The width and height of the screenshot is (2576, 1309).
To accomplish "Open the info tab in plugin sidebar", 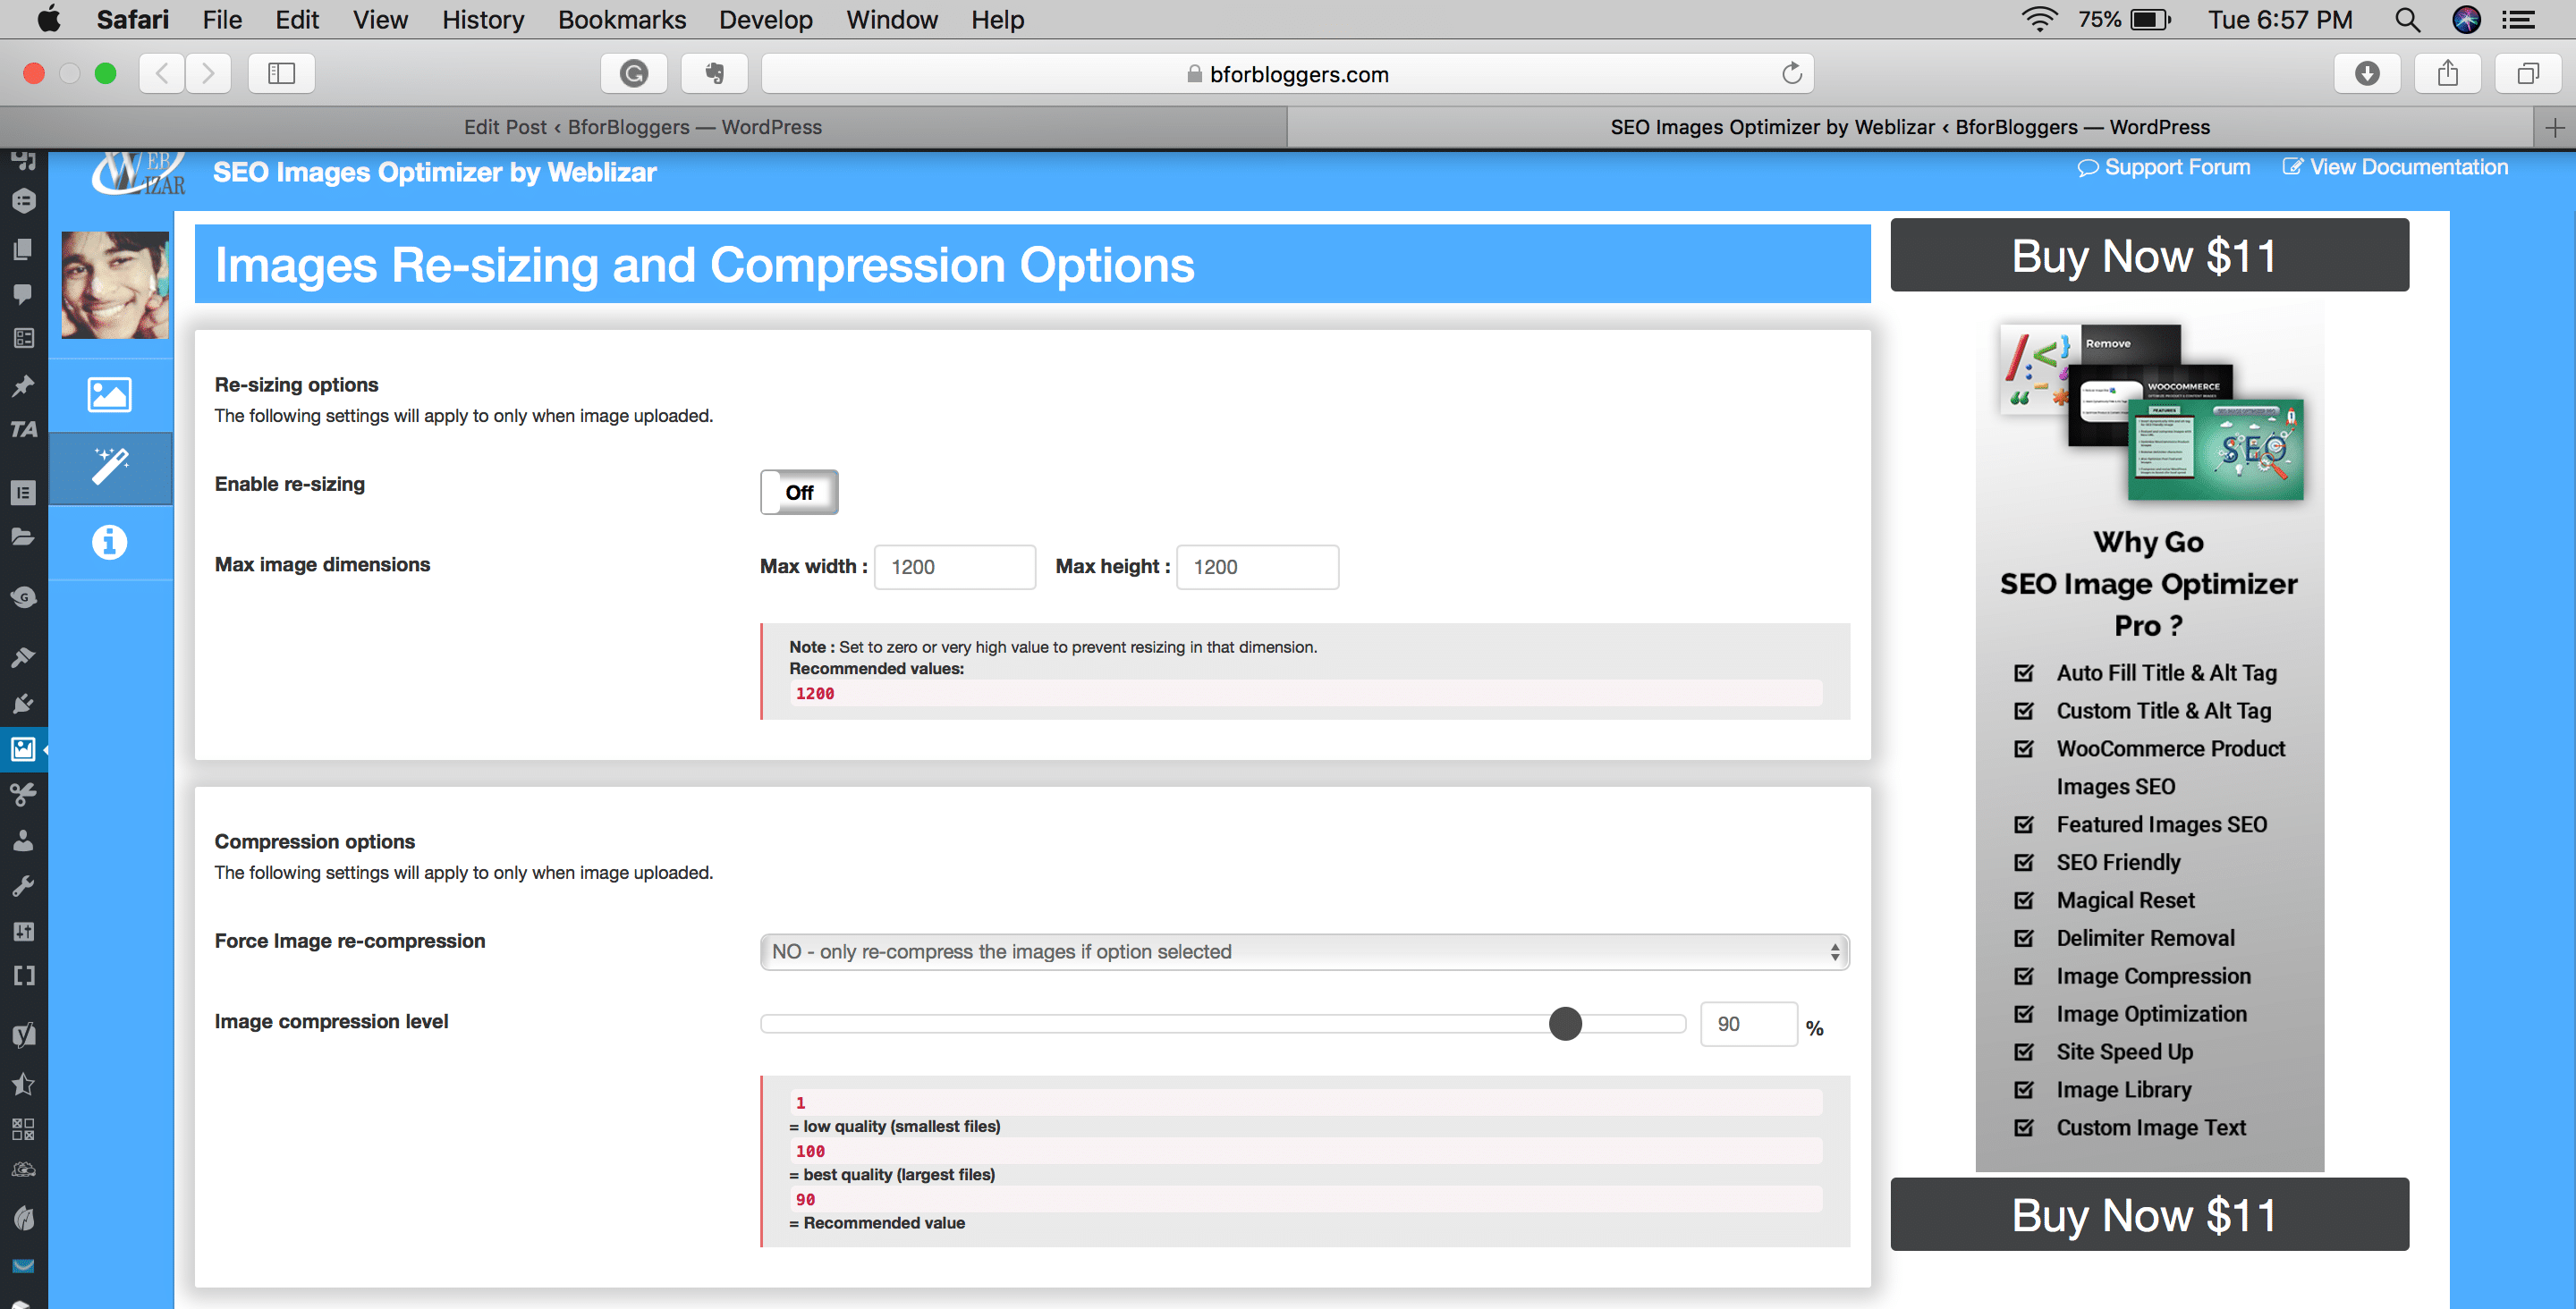I will point(109,542).
